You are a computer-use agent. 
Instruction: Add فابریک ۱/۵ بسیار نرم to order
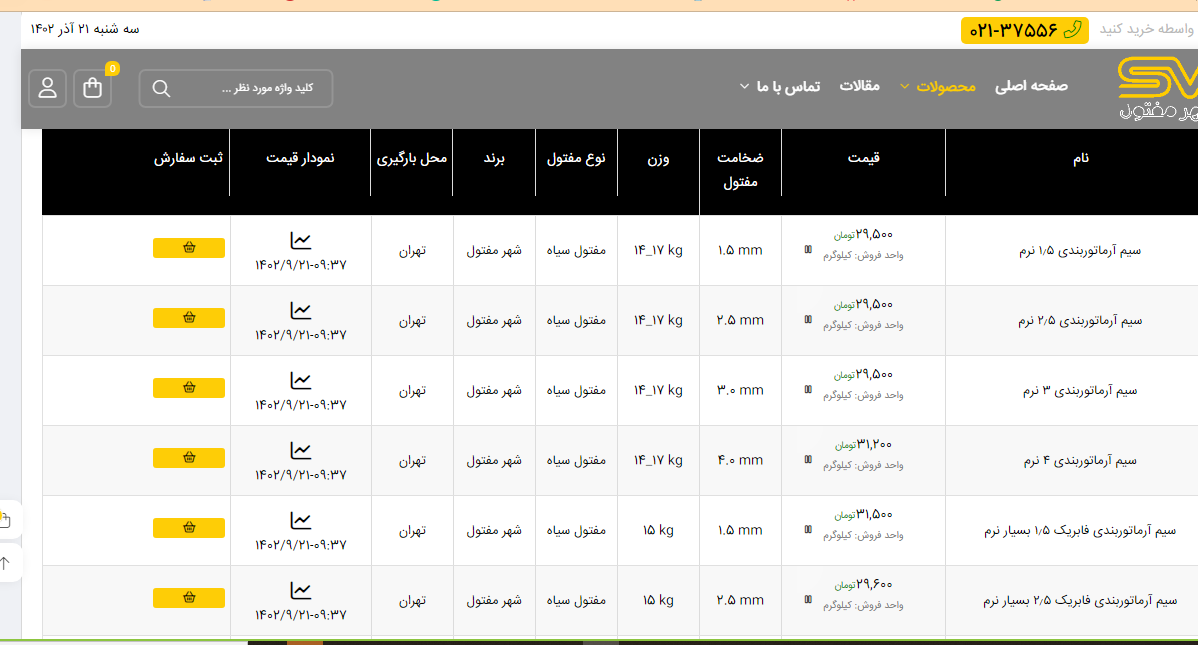coord(189,528)
